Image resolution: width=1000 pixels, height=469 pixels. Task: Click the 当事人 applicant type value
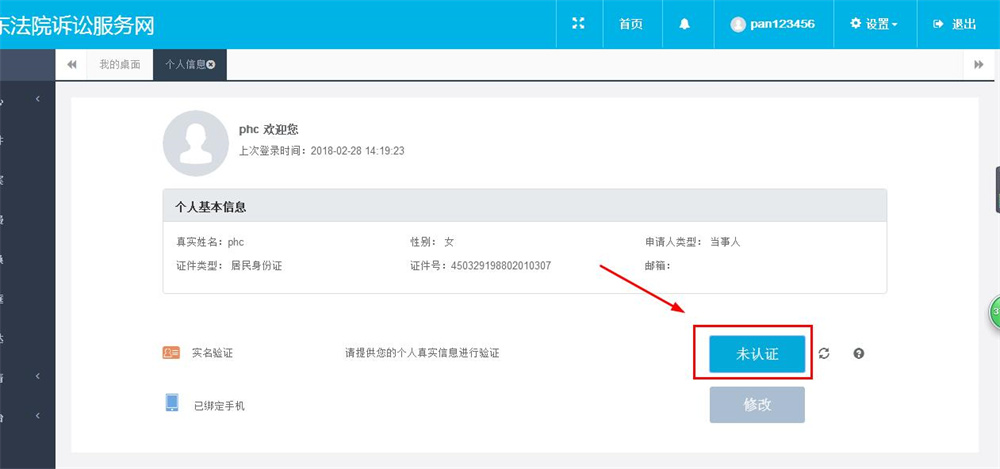[725, 242]
